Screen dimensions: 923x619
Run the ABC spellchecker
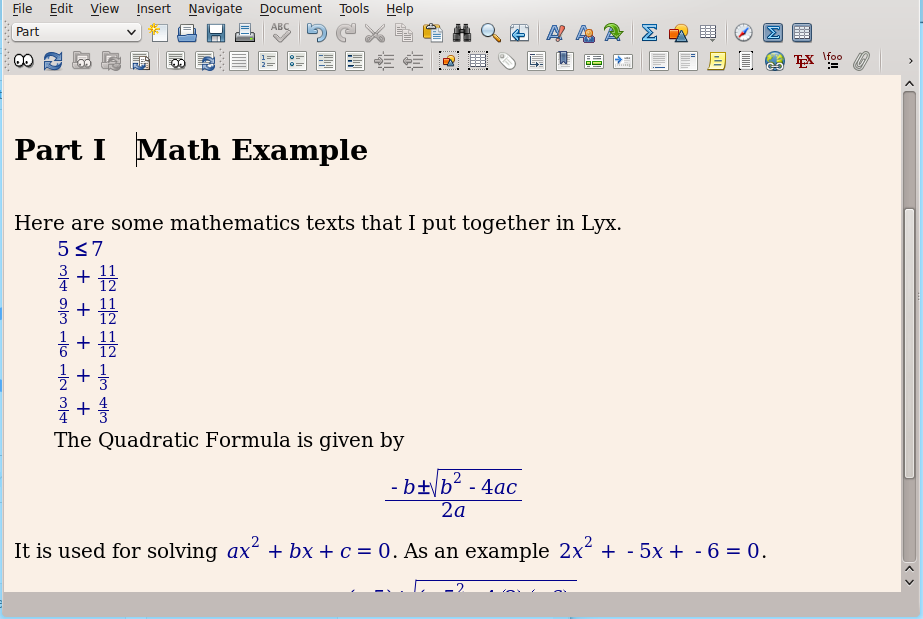(280, 32)
